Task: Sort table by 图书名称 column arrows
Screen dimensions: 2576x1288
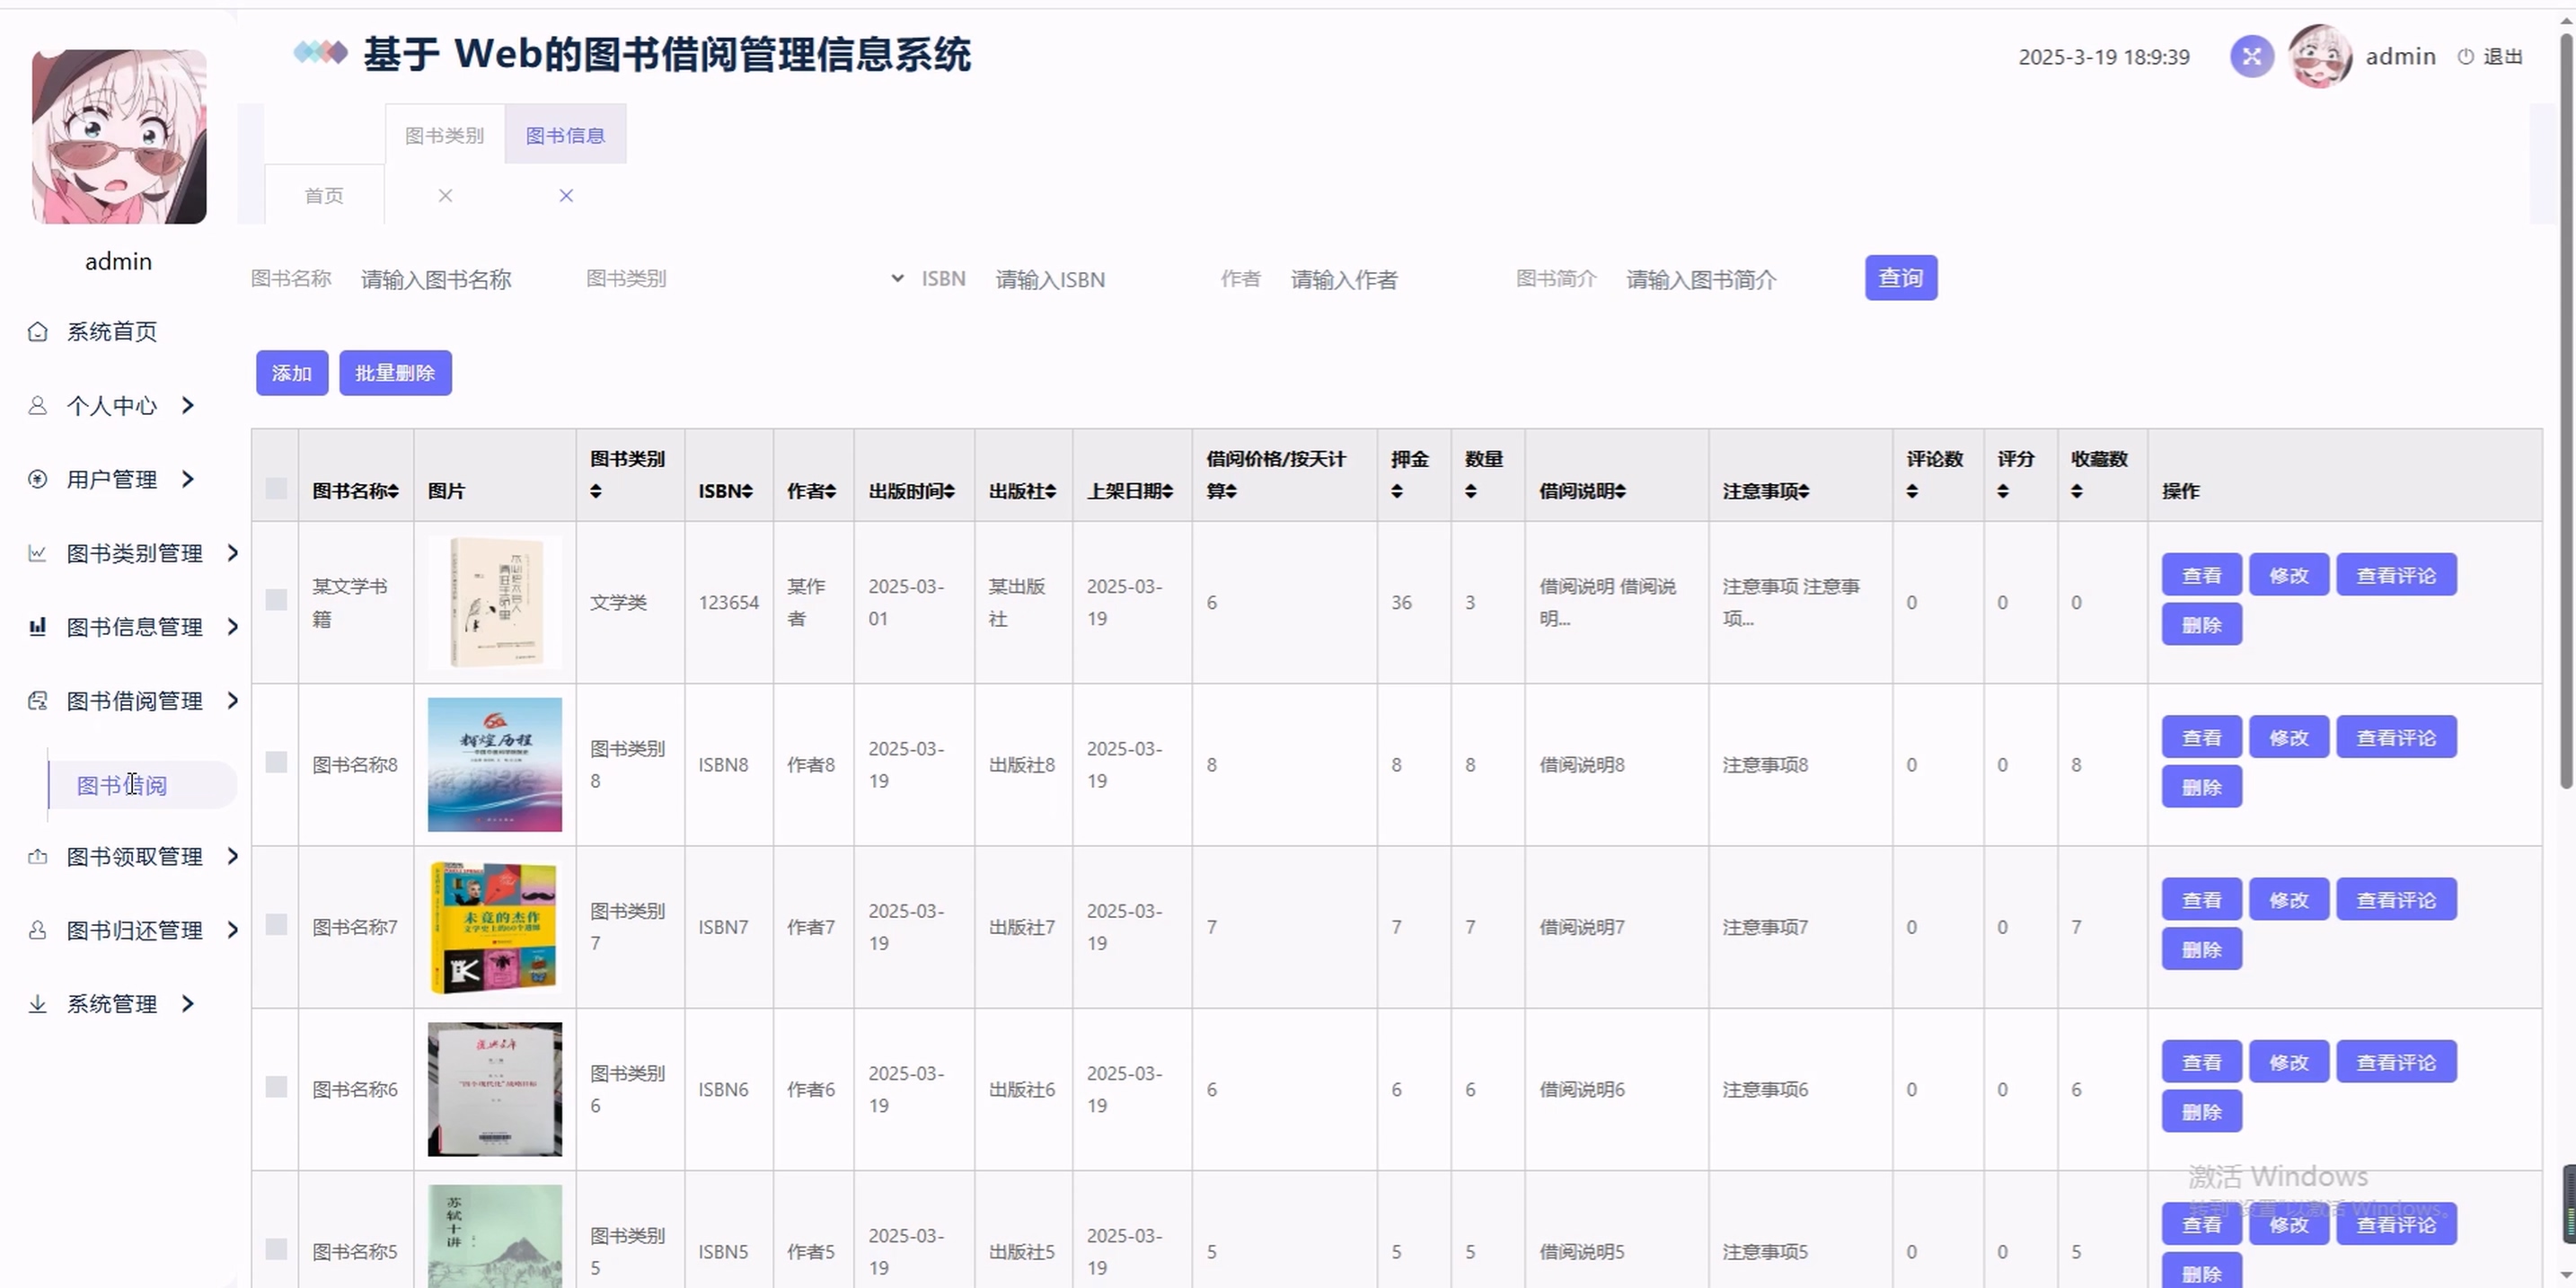Action: 393,491
